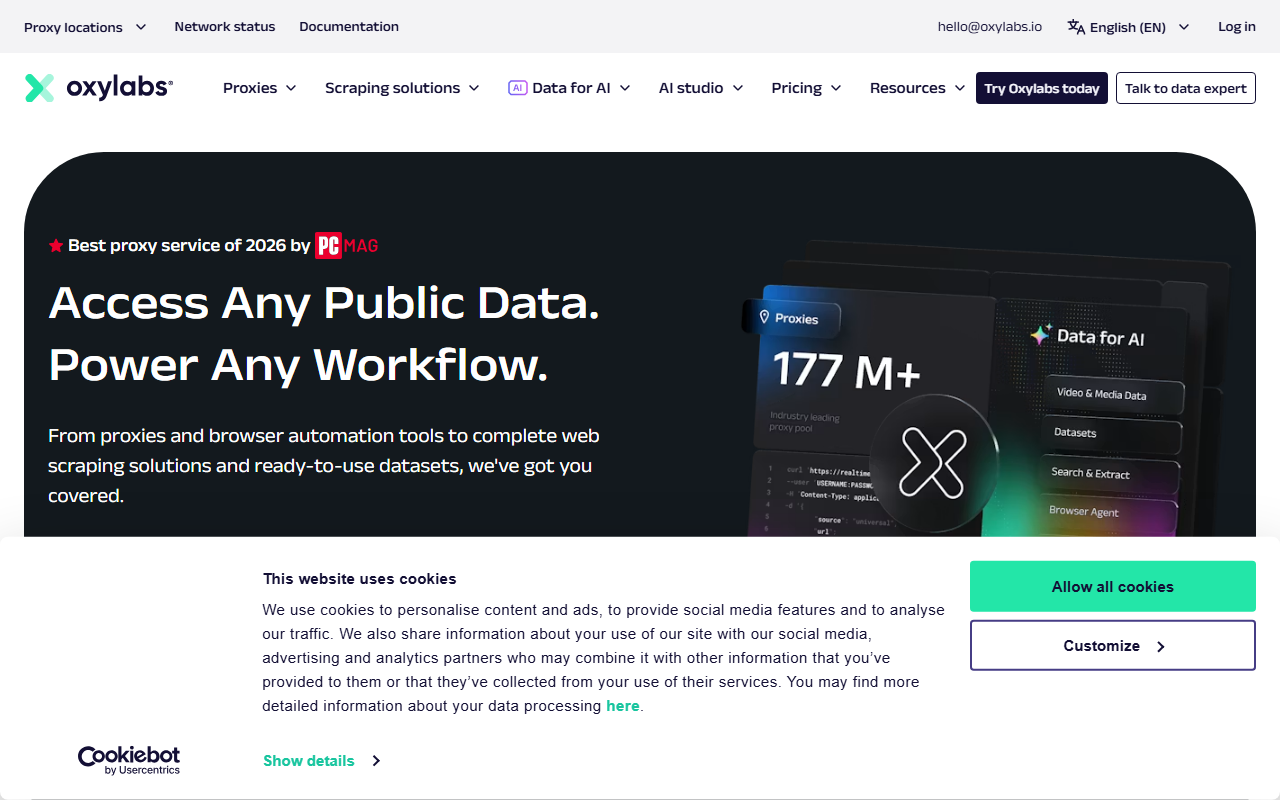Click the PC MAG logo
1280x800 pixels.
pyautogui.click(x=347, y=245)
